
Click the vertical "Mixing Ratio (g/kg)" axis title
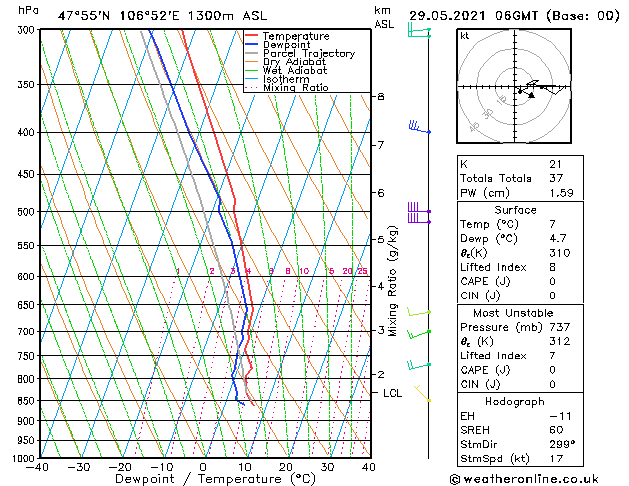[392, 281]
